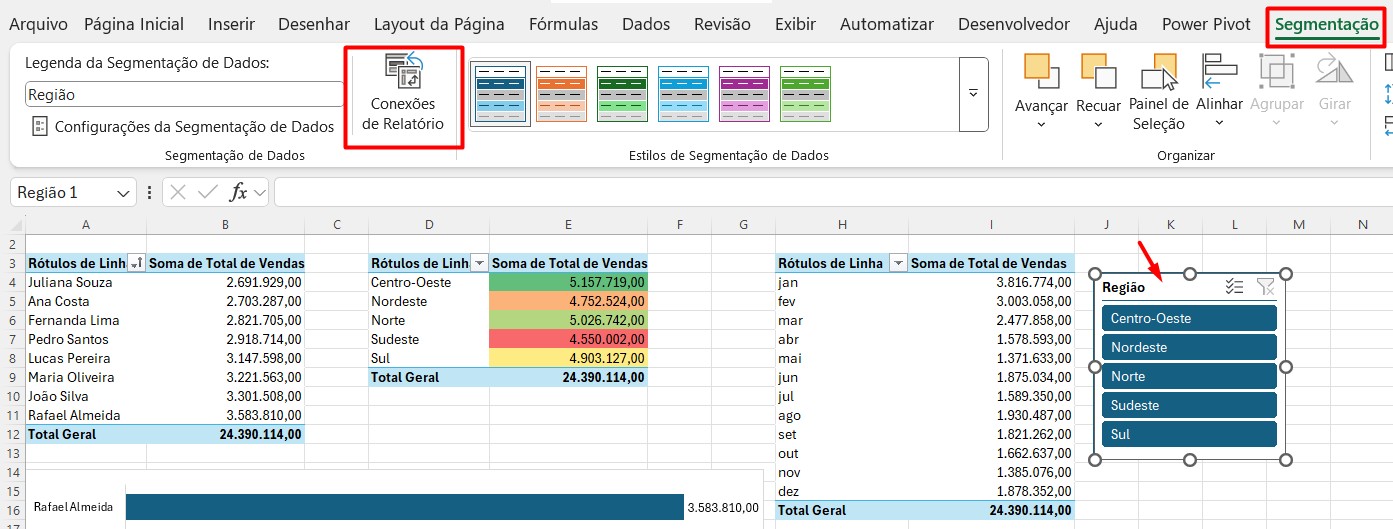Open the Layout da Página tab
Screen dimensions: 1393x529
(439, 24)
